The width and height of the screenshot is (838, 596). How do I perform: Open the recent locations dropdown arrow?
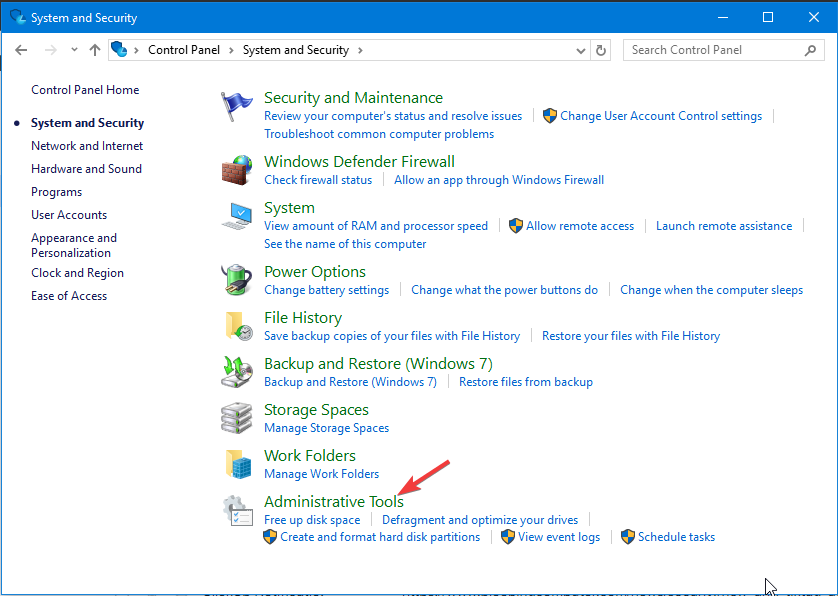point(74,50)
